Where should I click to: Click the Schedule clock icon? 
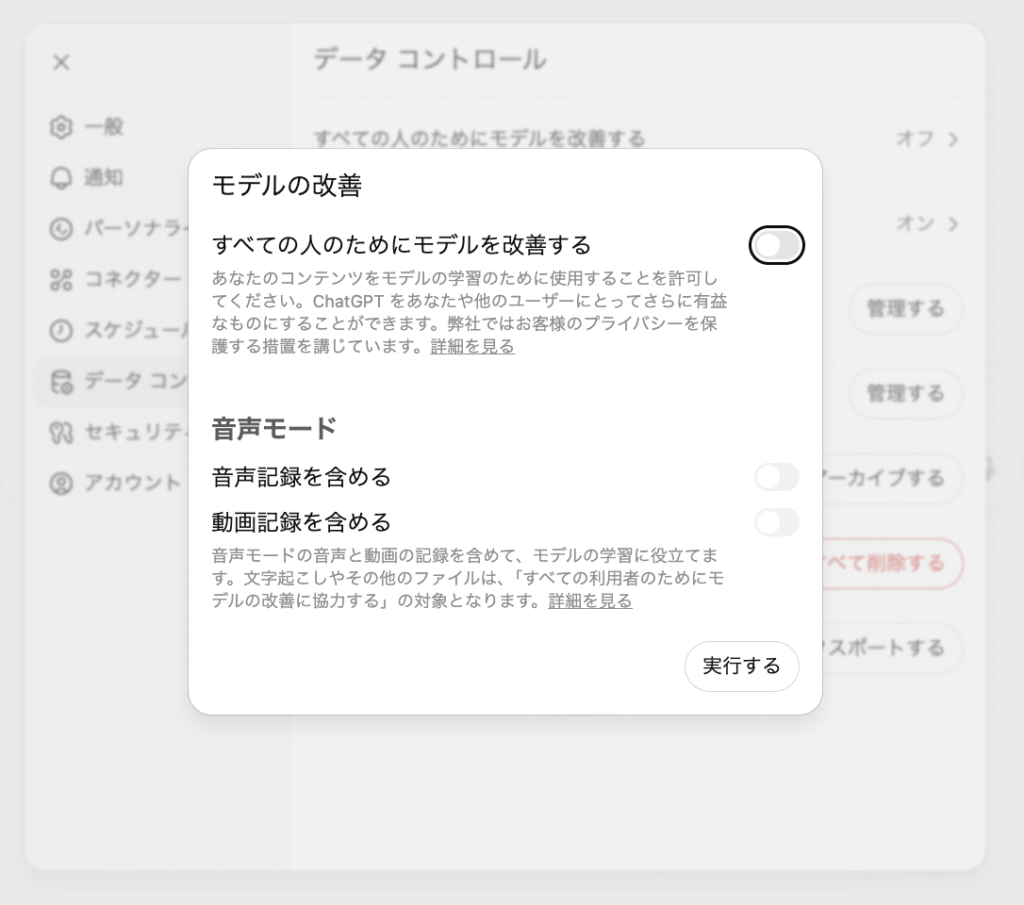61,330
